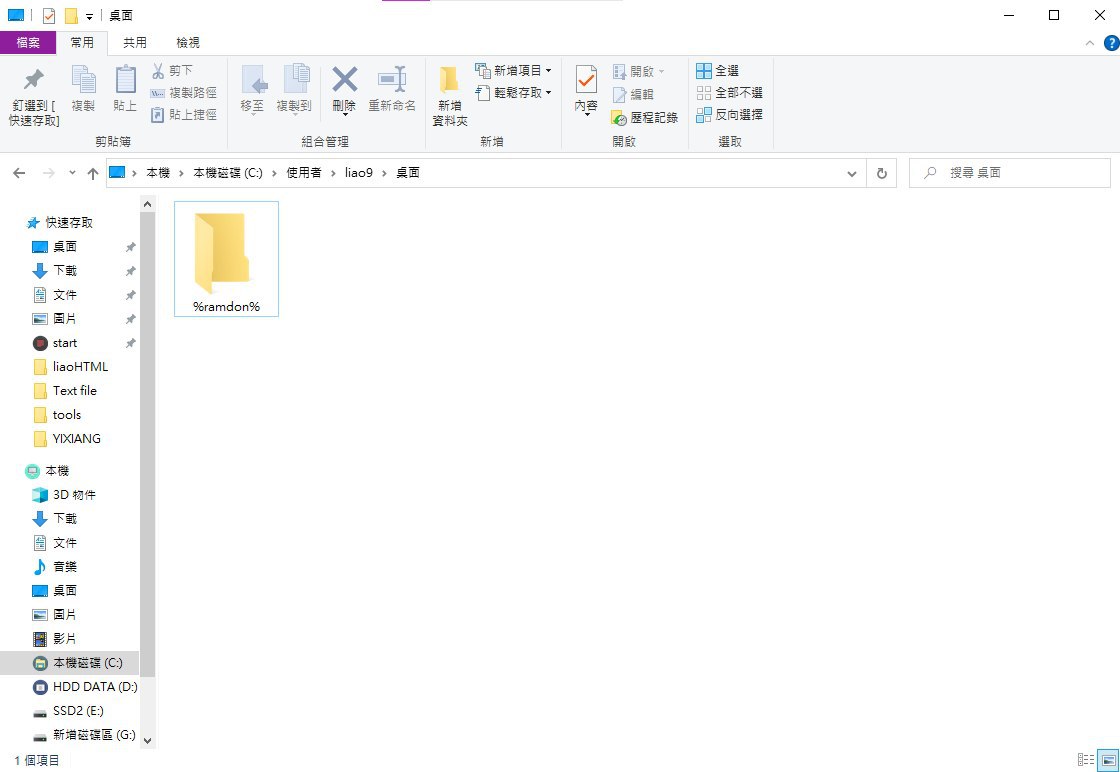Switch to large icons view in status bar
The height and width of the screenshot is (772, 1120).
click(x=1108, y=760)
